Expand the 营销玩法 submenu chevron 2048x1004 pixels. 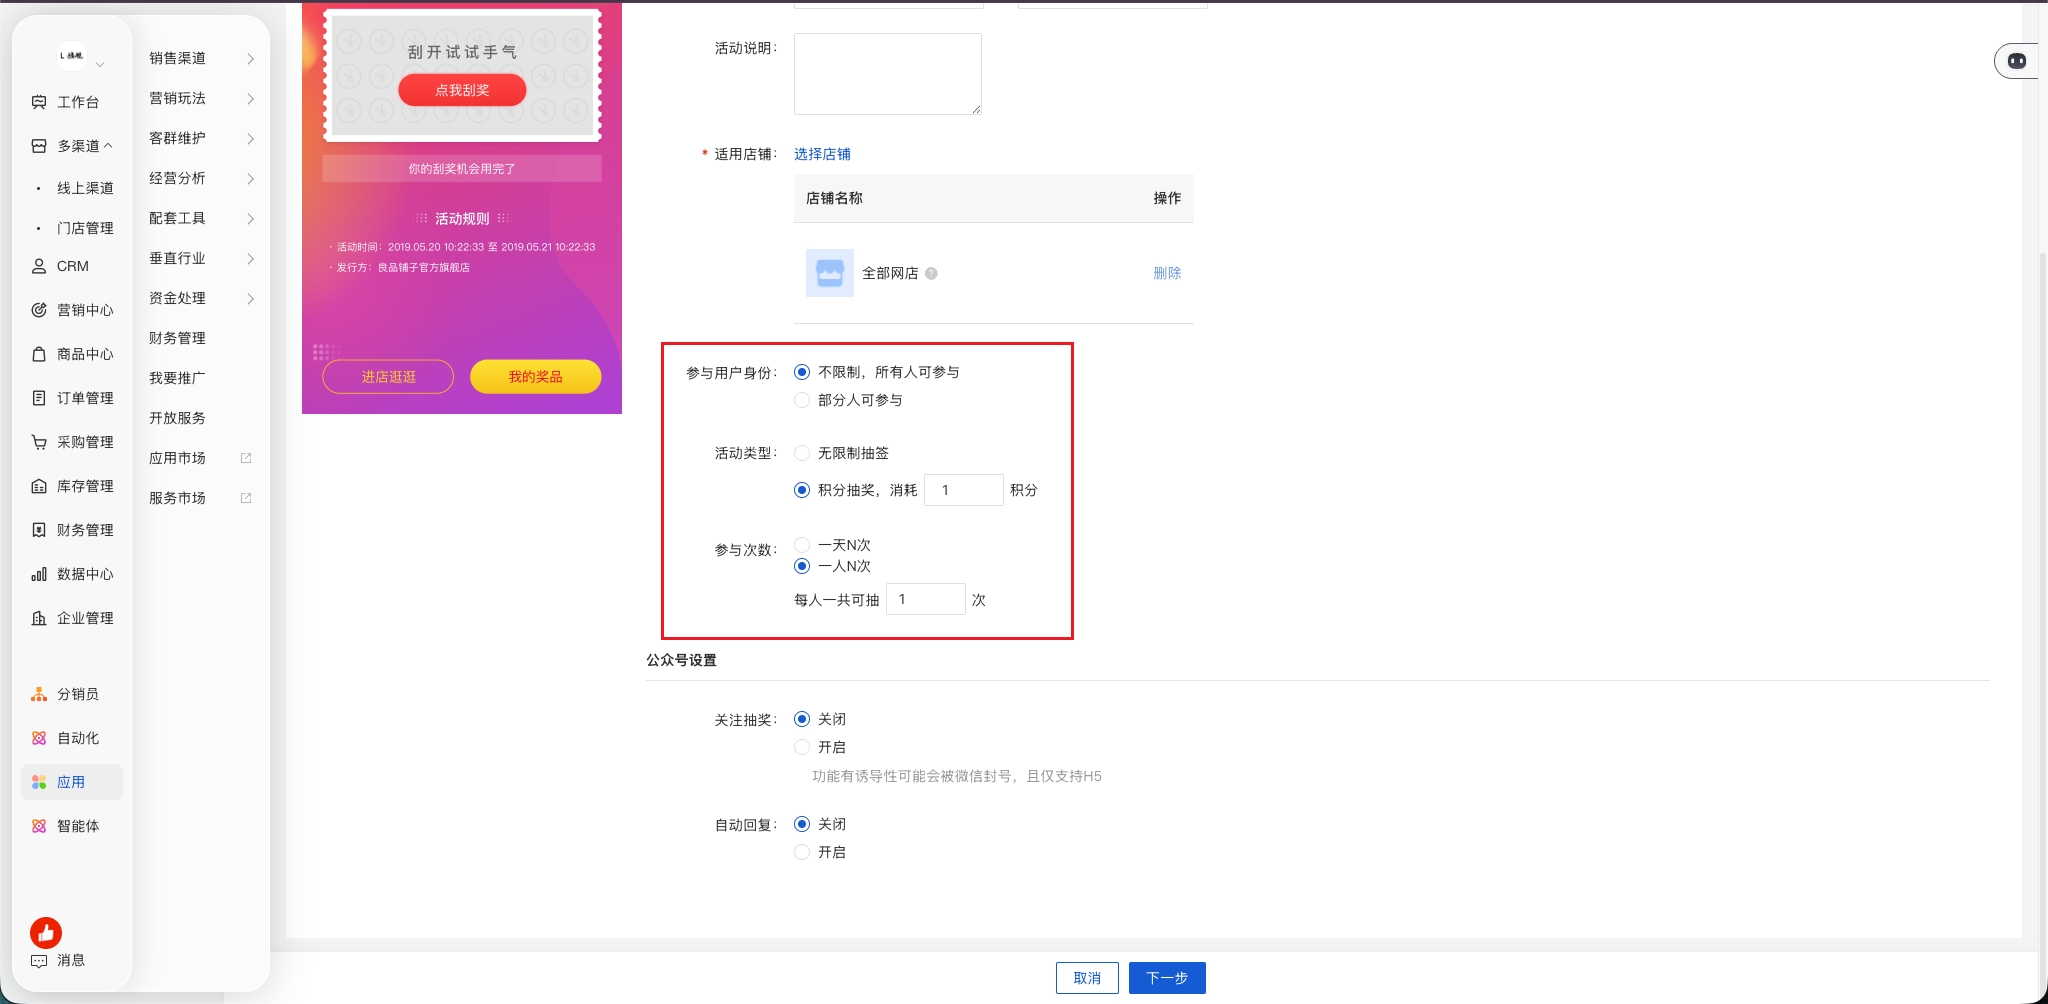[x=250, y=99]
